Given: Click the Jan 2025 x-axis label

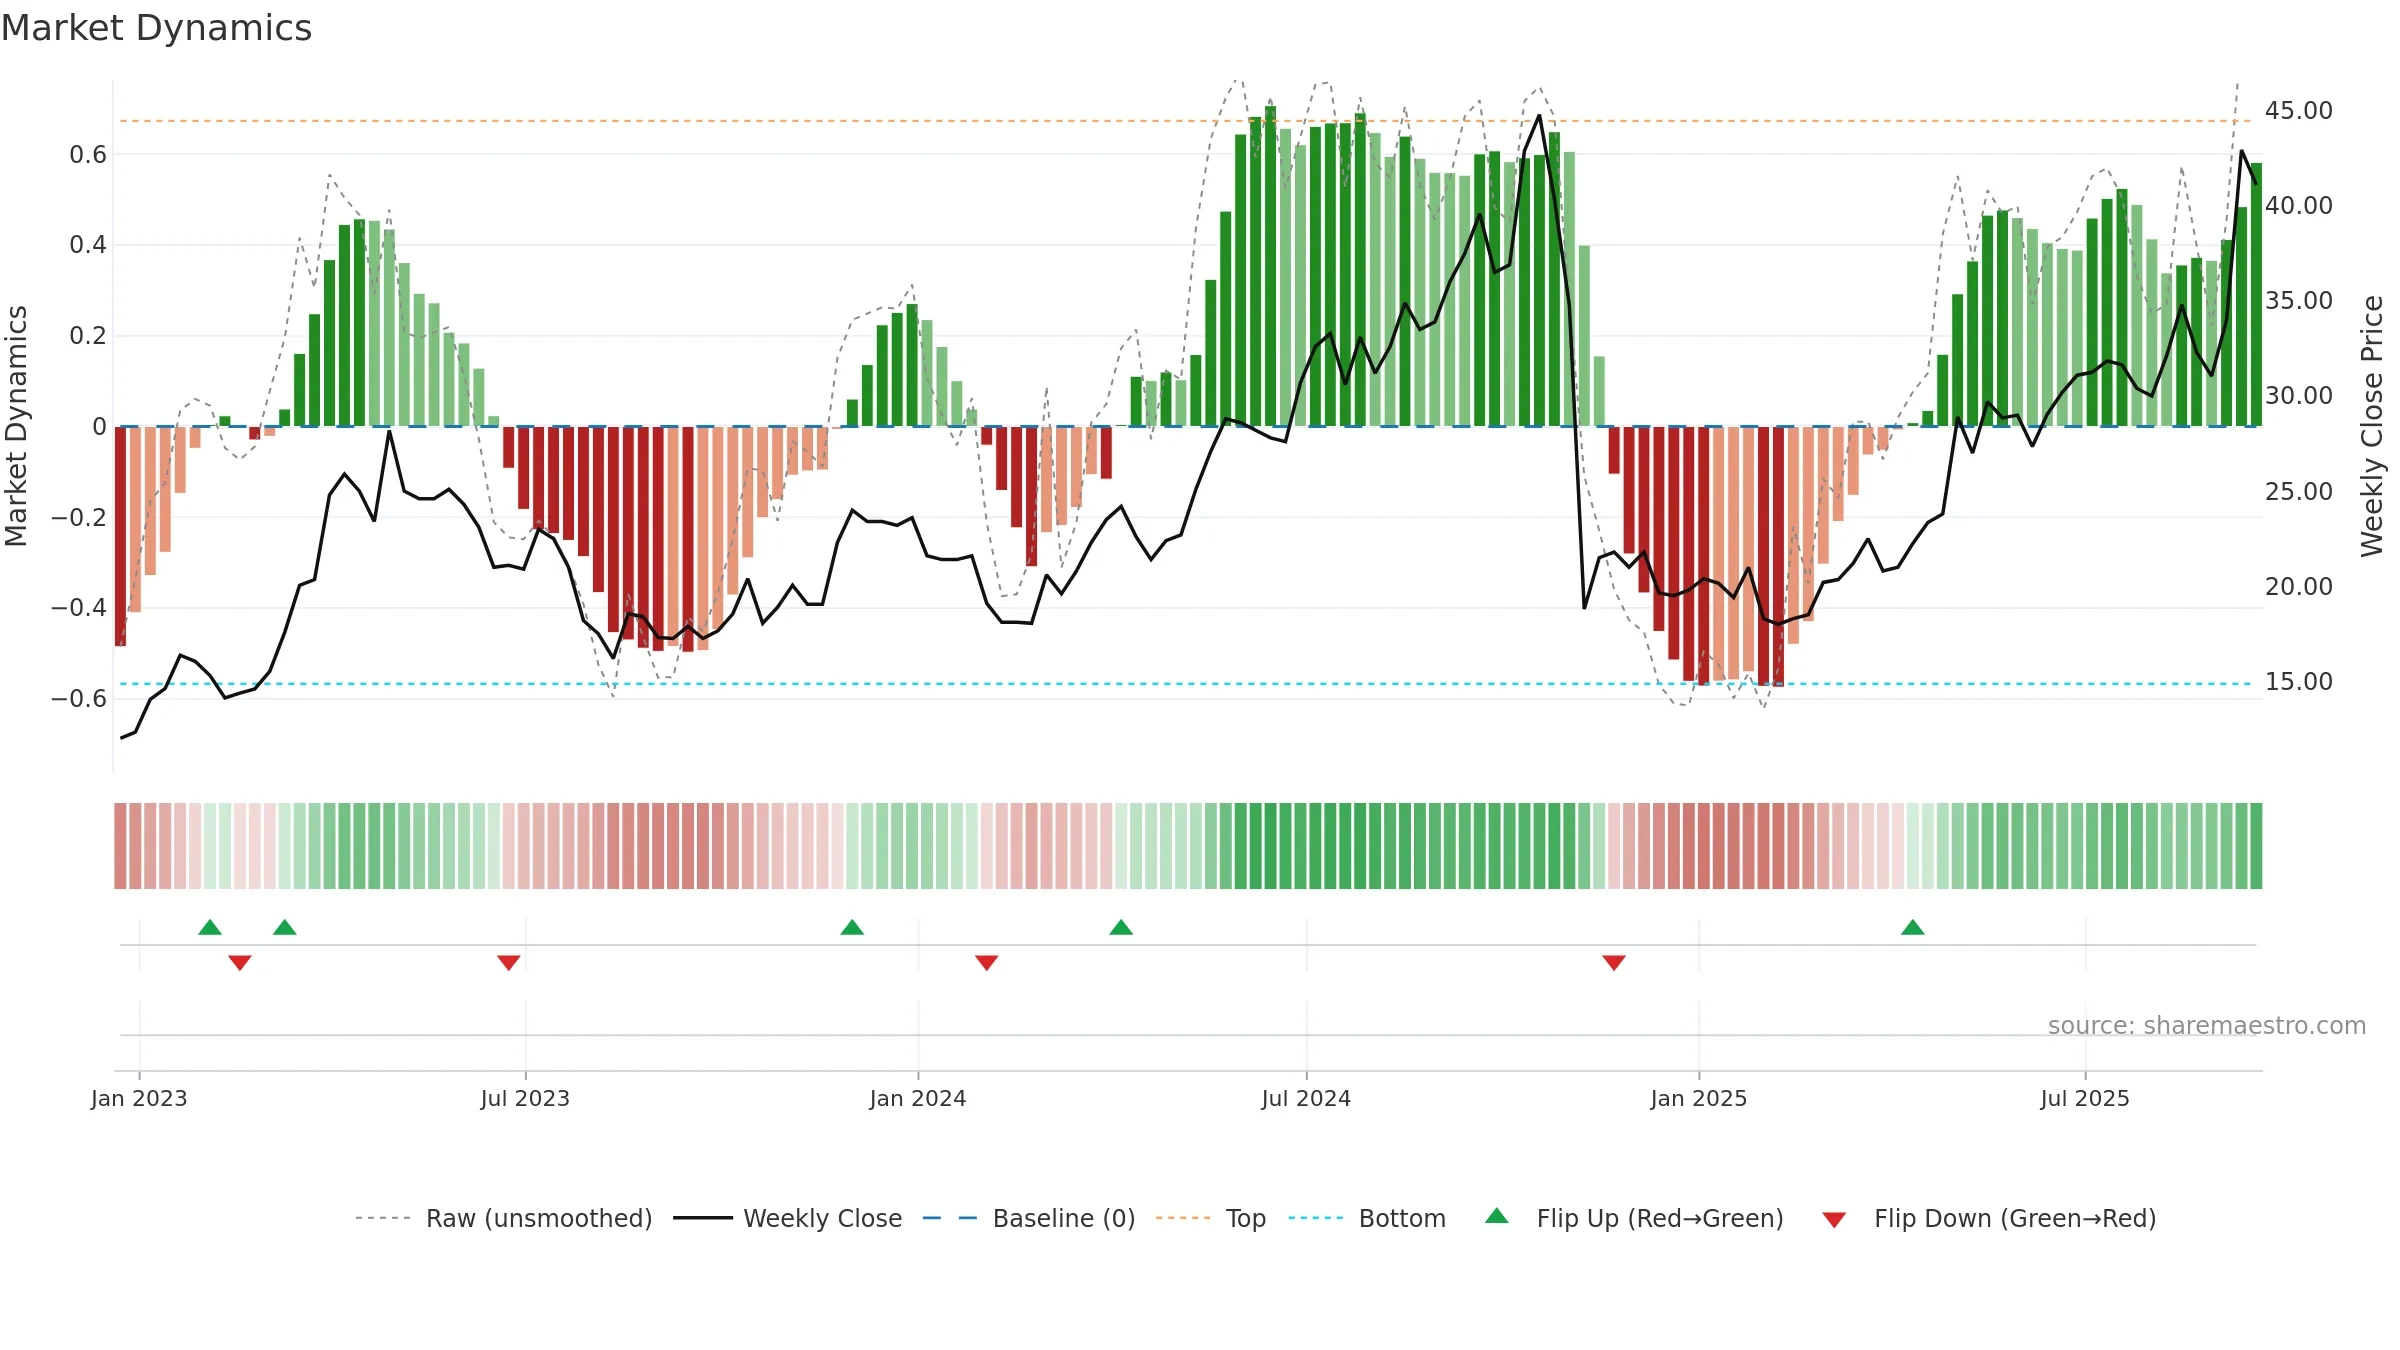Looking at the screenshot, I should (x=1699, y=1098).
